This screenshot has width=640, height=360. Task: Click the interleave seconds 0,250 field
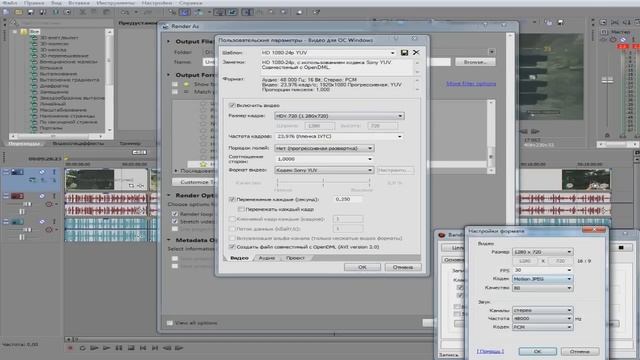pyautogui.click(x=348, y=200)
